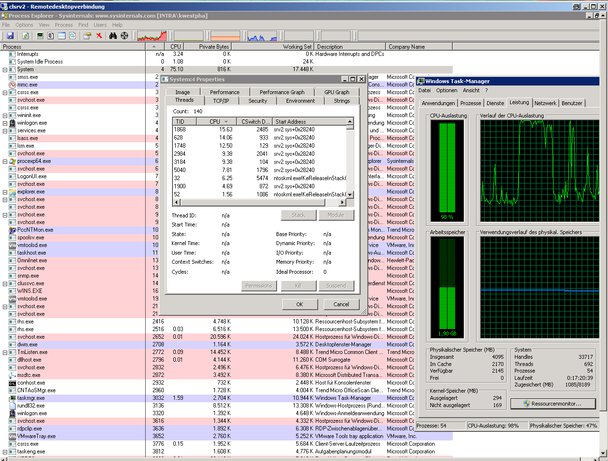The height and width of the screenshot is (461, 608).
Task: Click the explorer.exe process icon
Action: (x=12, y=192)
